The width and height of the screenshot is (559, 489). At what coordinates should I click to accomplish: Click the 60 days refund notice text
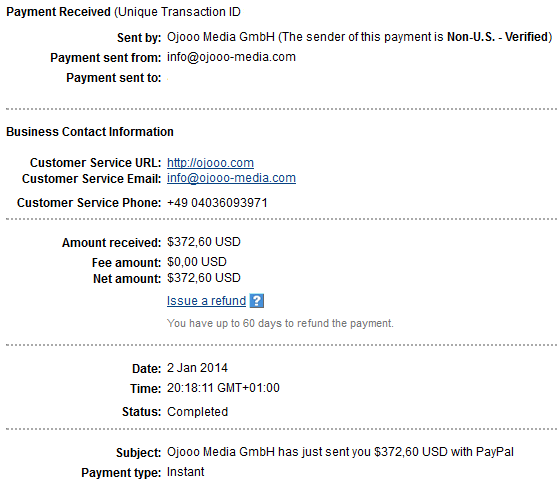pos(280,323)
